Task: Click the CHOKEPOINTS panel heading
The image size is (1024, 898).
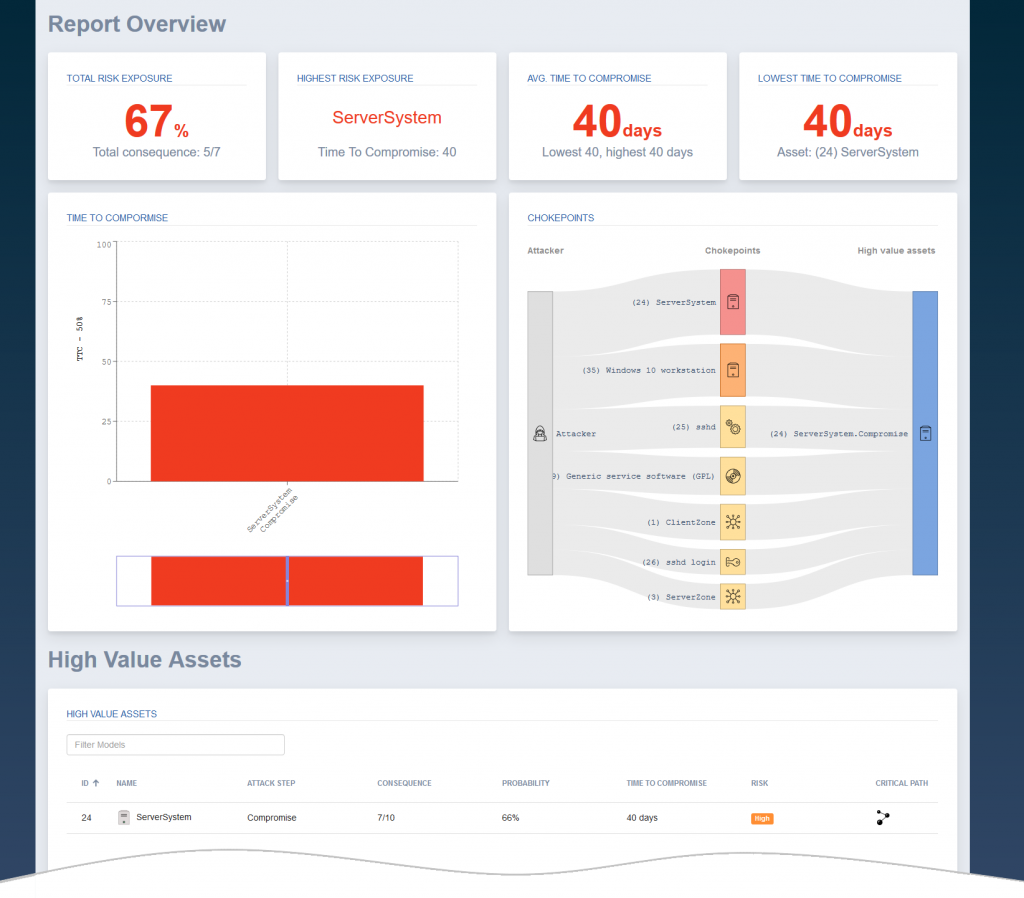Action: coord(561,217)
